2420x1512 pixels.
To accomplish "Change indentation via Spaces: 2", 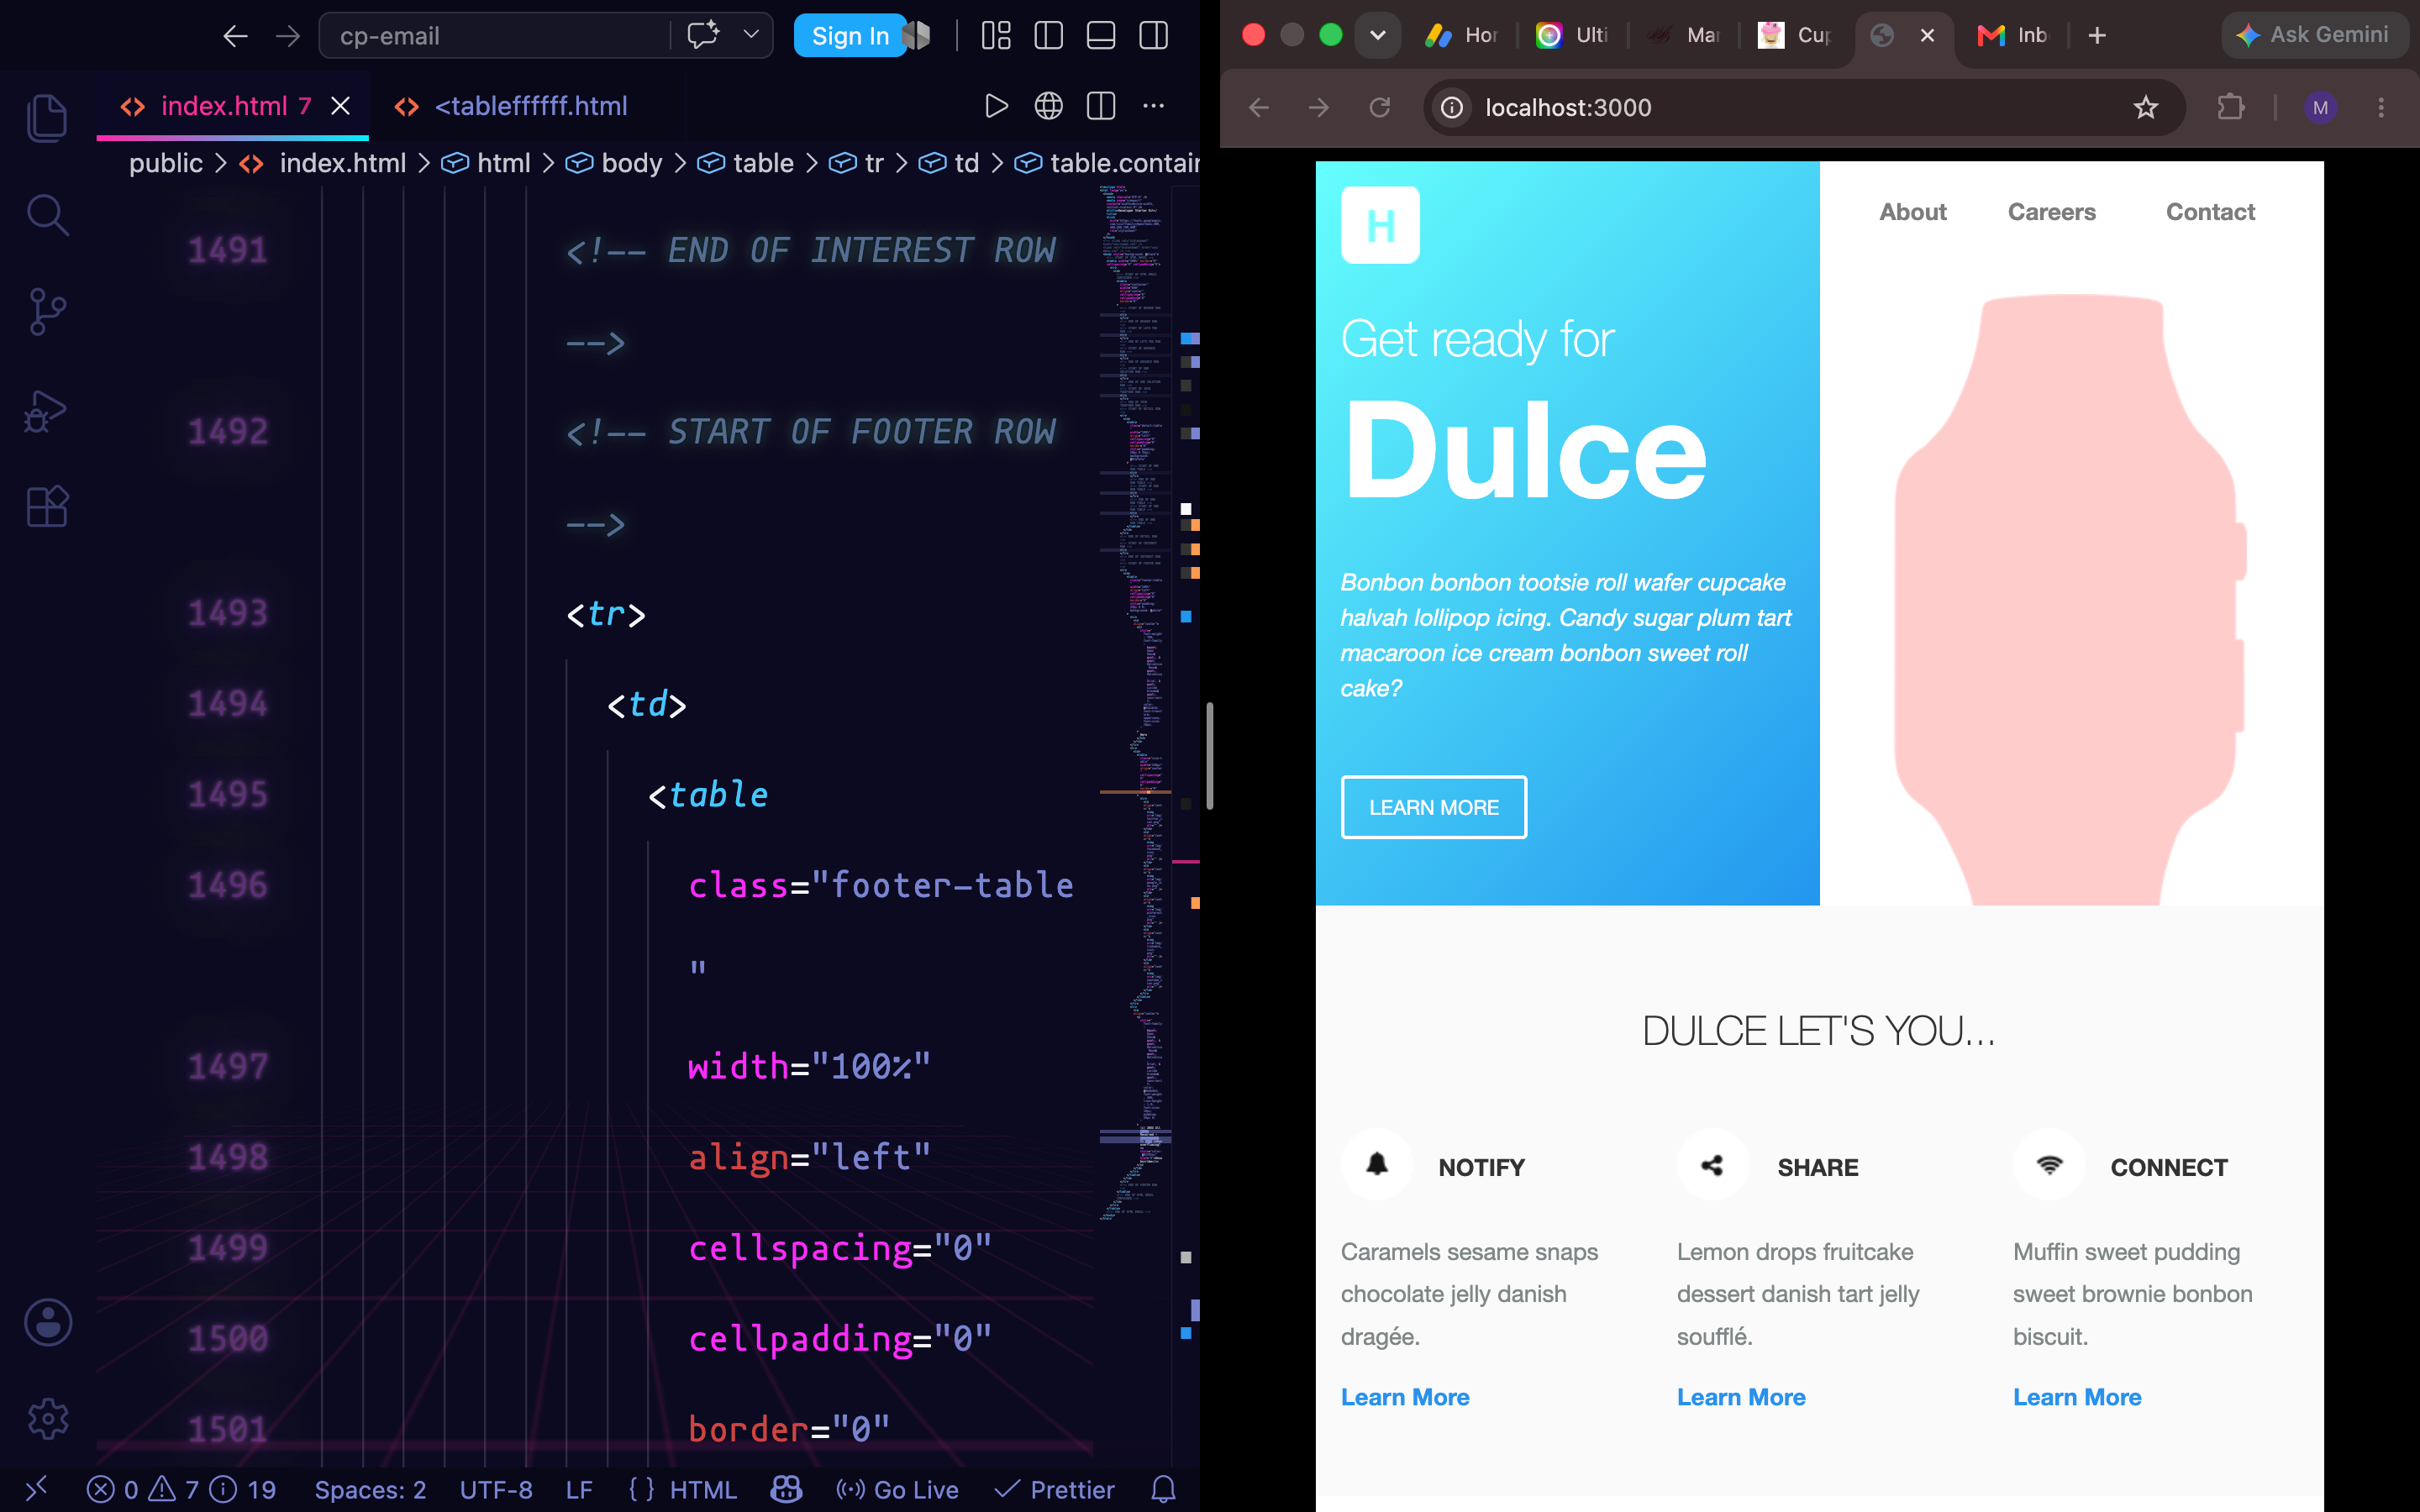I will coord(370,1490).
